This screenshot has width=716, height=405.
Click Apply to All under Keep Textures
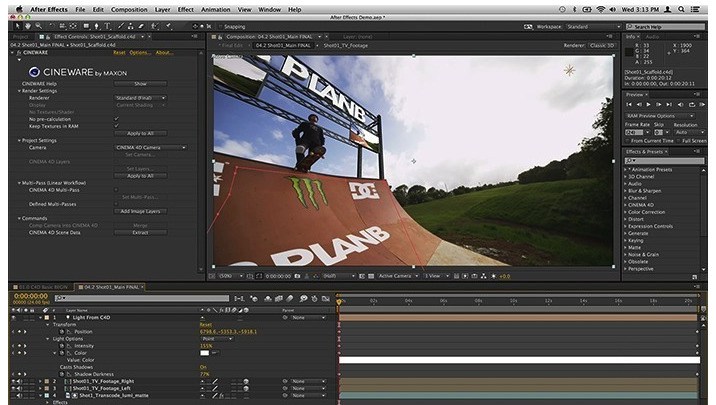(140, 133)
